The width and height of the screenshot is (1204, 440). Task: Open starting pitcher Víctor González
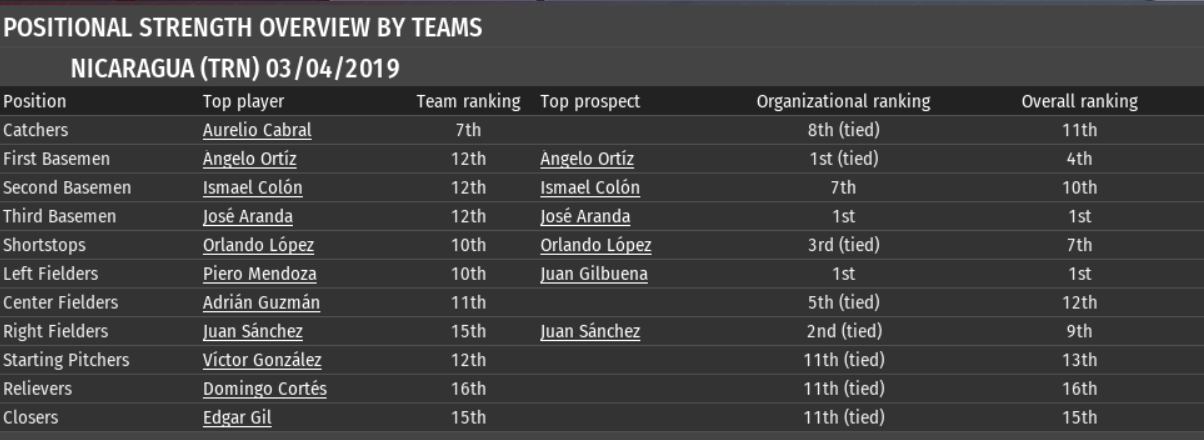[x=262, y=361]
